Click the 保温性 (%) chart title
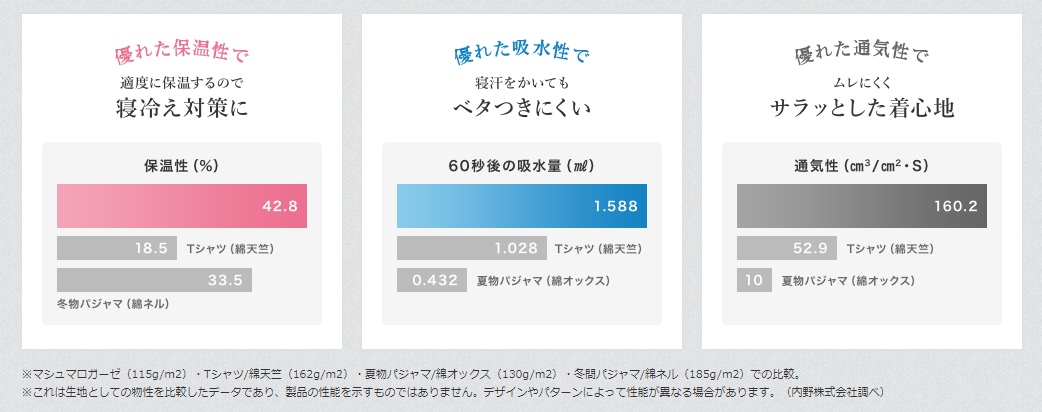The width and height of the screenshot is (1042, 412). [181, 165]
